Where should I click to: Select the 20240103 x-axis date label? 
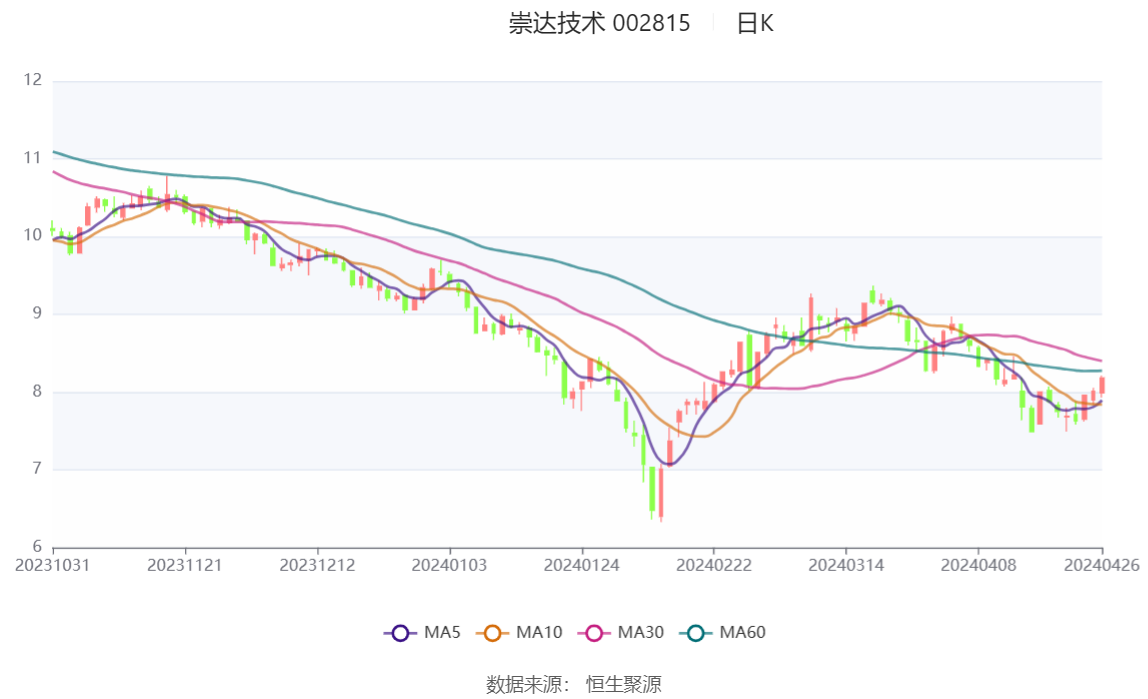click(450, 565)
